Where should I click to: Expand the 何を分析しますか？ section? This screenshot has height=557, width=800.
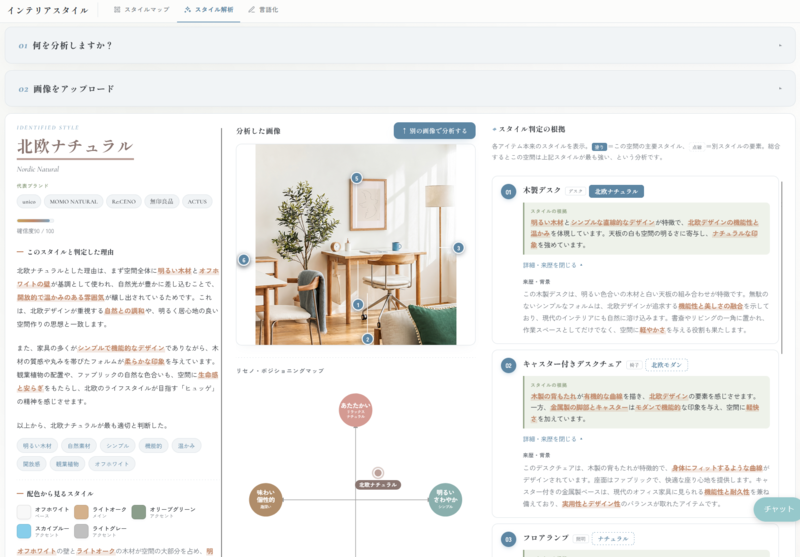click(x=400, y=45)
